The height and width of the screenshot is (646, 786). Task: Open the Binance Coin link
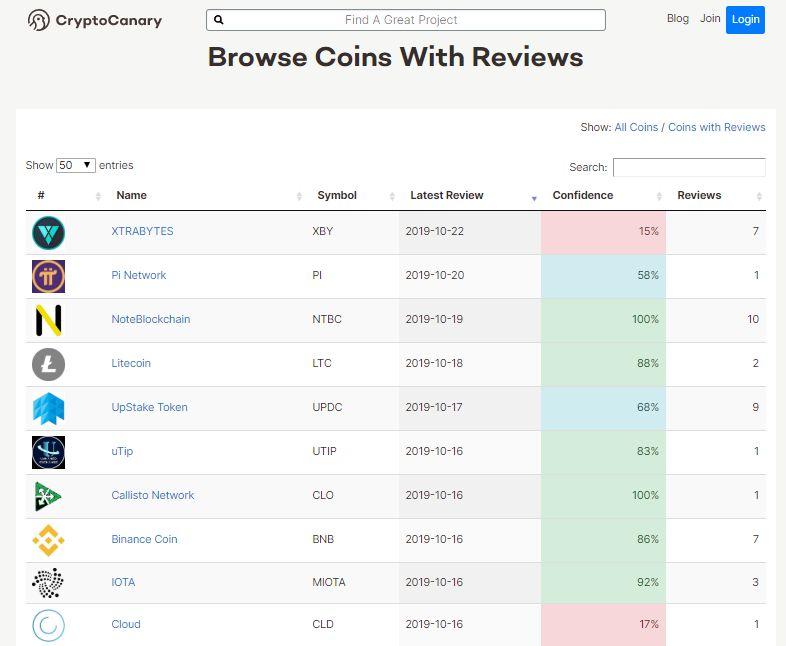tap(144, 539)
